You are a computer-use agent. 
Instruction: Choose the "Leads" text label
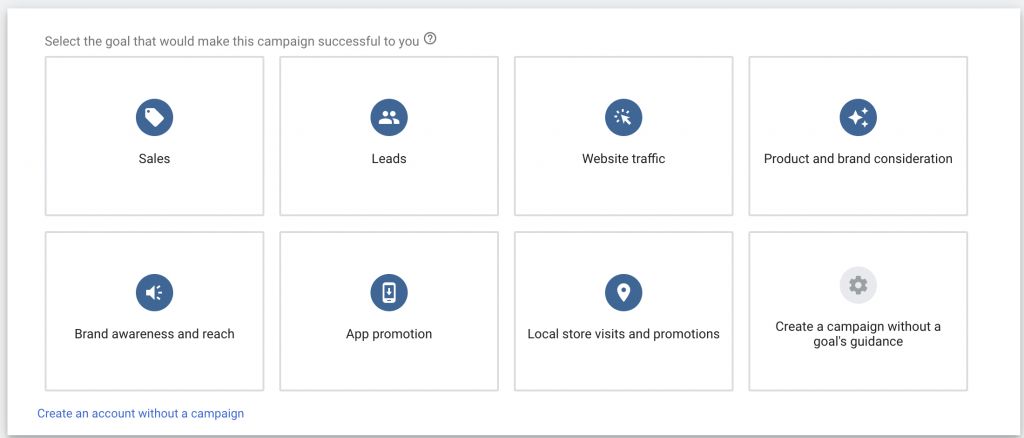point(389,159)
